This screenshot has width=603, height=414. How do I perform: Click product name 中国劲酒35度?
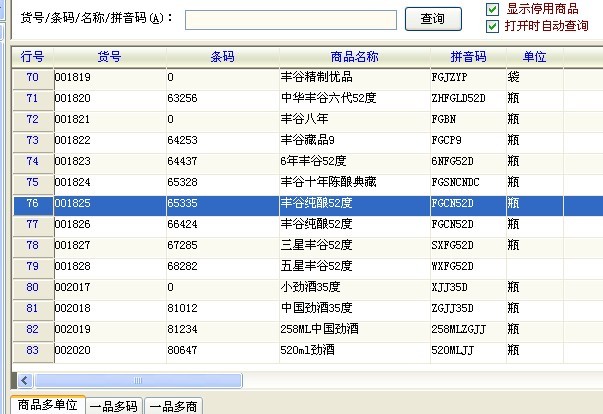(x=316, y=308)
